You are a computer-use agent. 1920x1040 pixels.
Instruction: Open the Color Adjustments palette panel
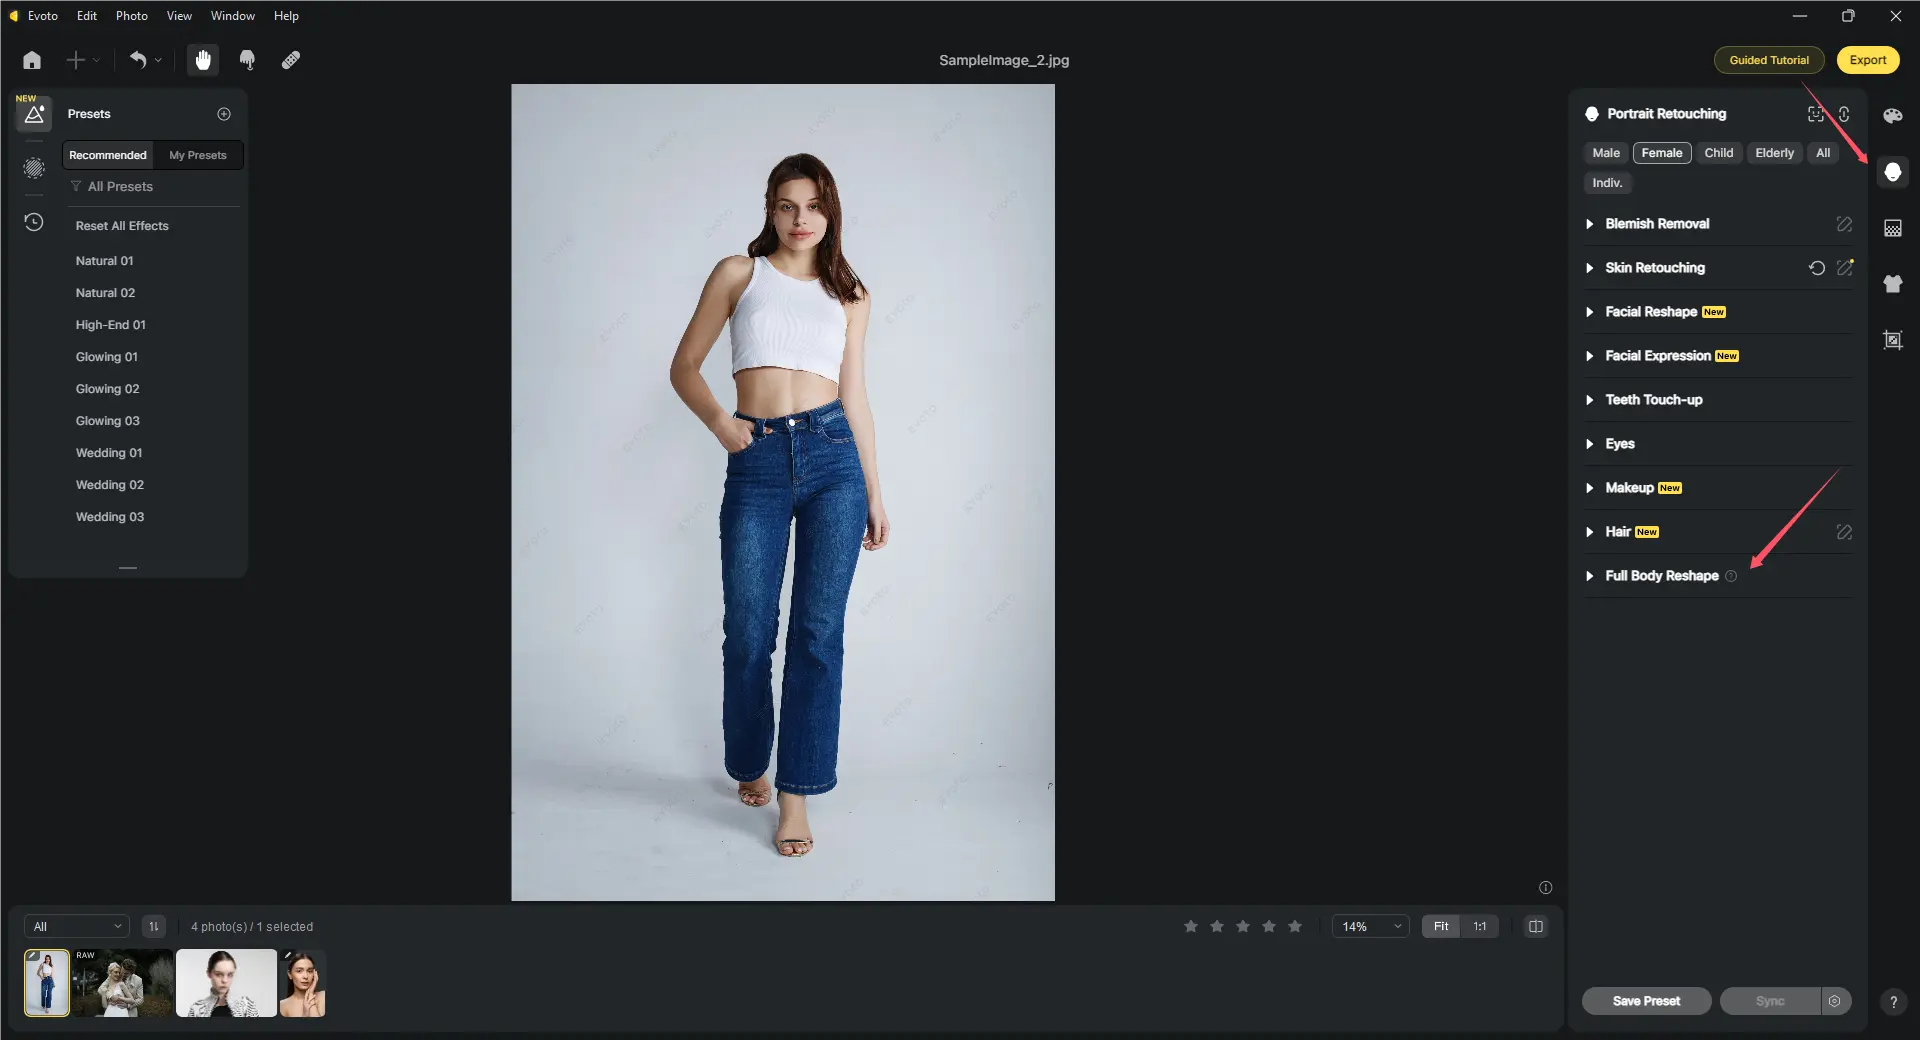(1892, 116)
